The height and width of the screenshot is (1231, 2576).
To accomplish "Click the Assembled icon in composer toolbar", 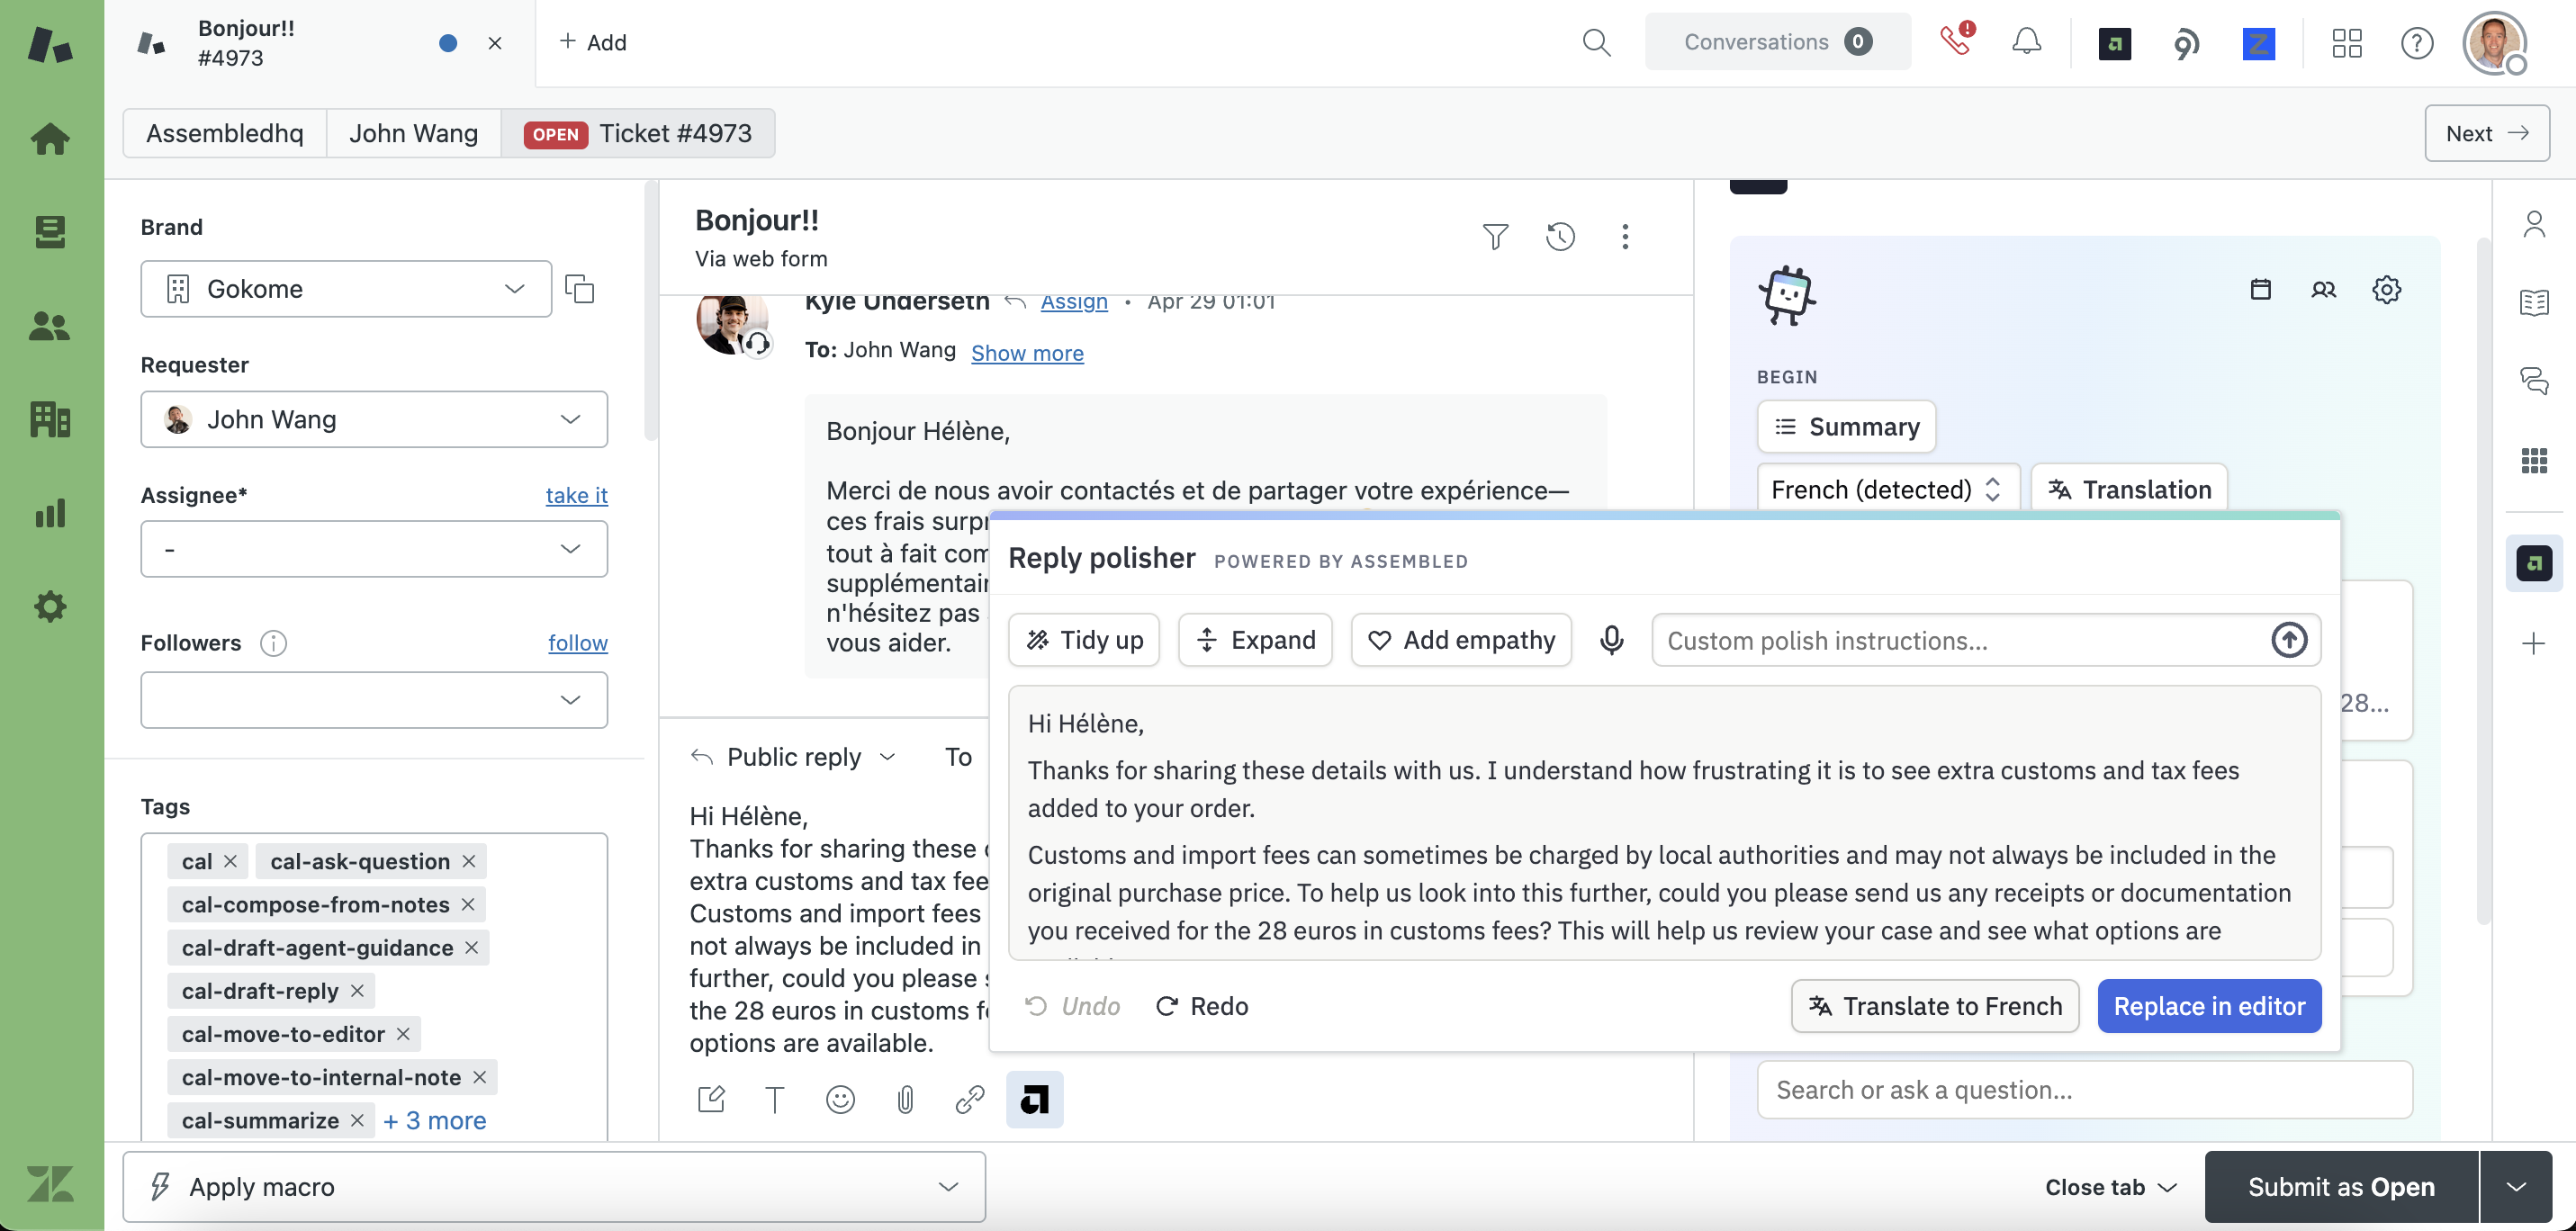I will coord(1034,1100).
